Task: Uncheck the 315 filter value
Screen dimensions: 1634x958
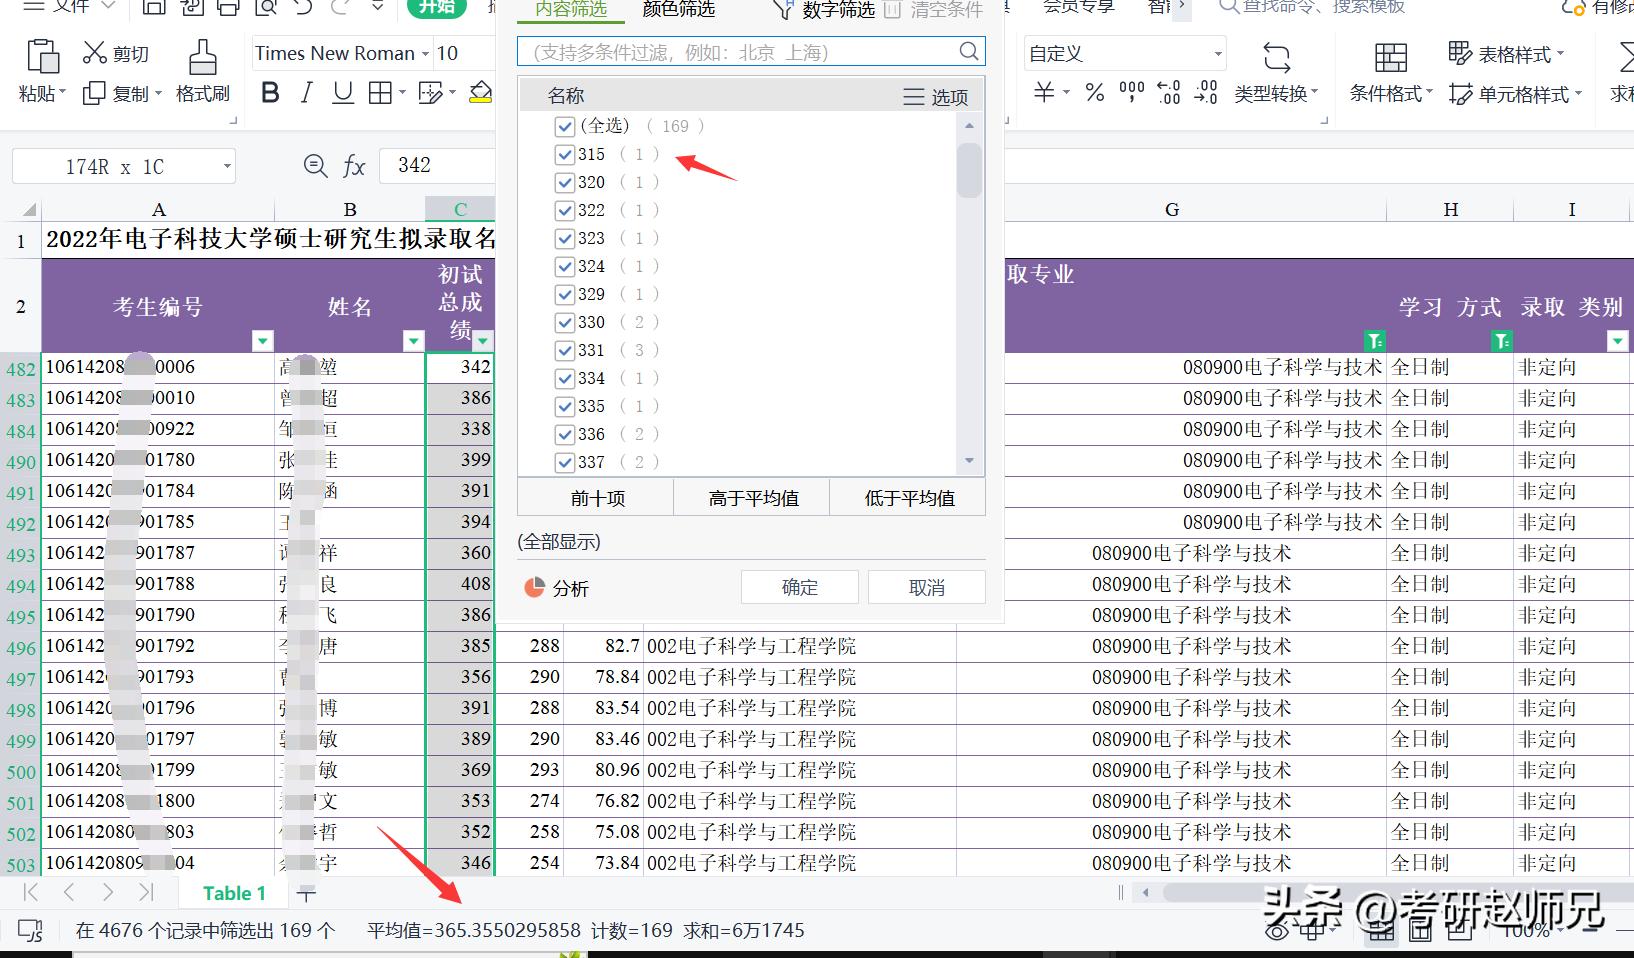Action: 565,154
